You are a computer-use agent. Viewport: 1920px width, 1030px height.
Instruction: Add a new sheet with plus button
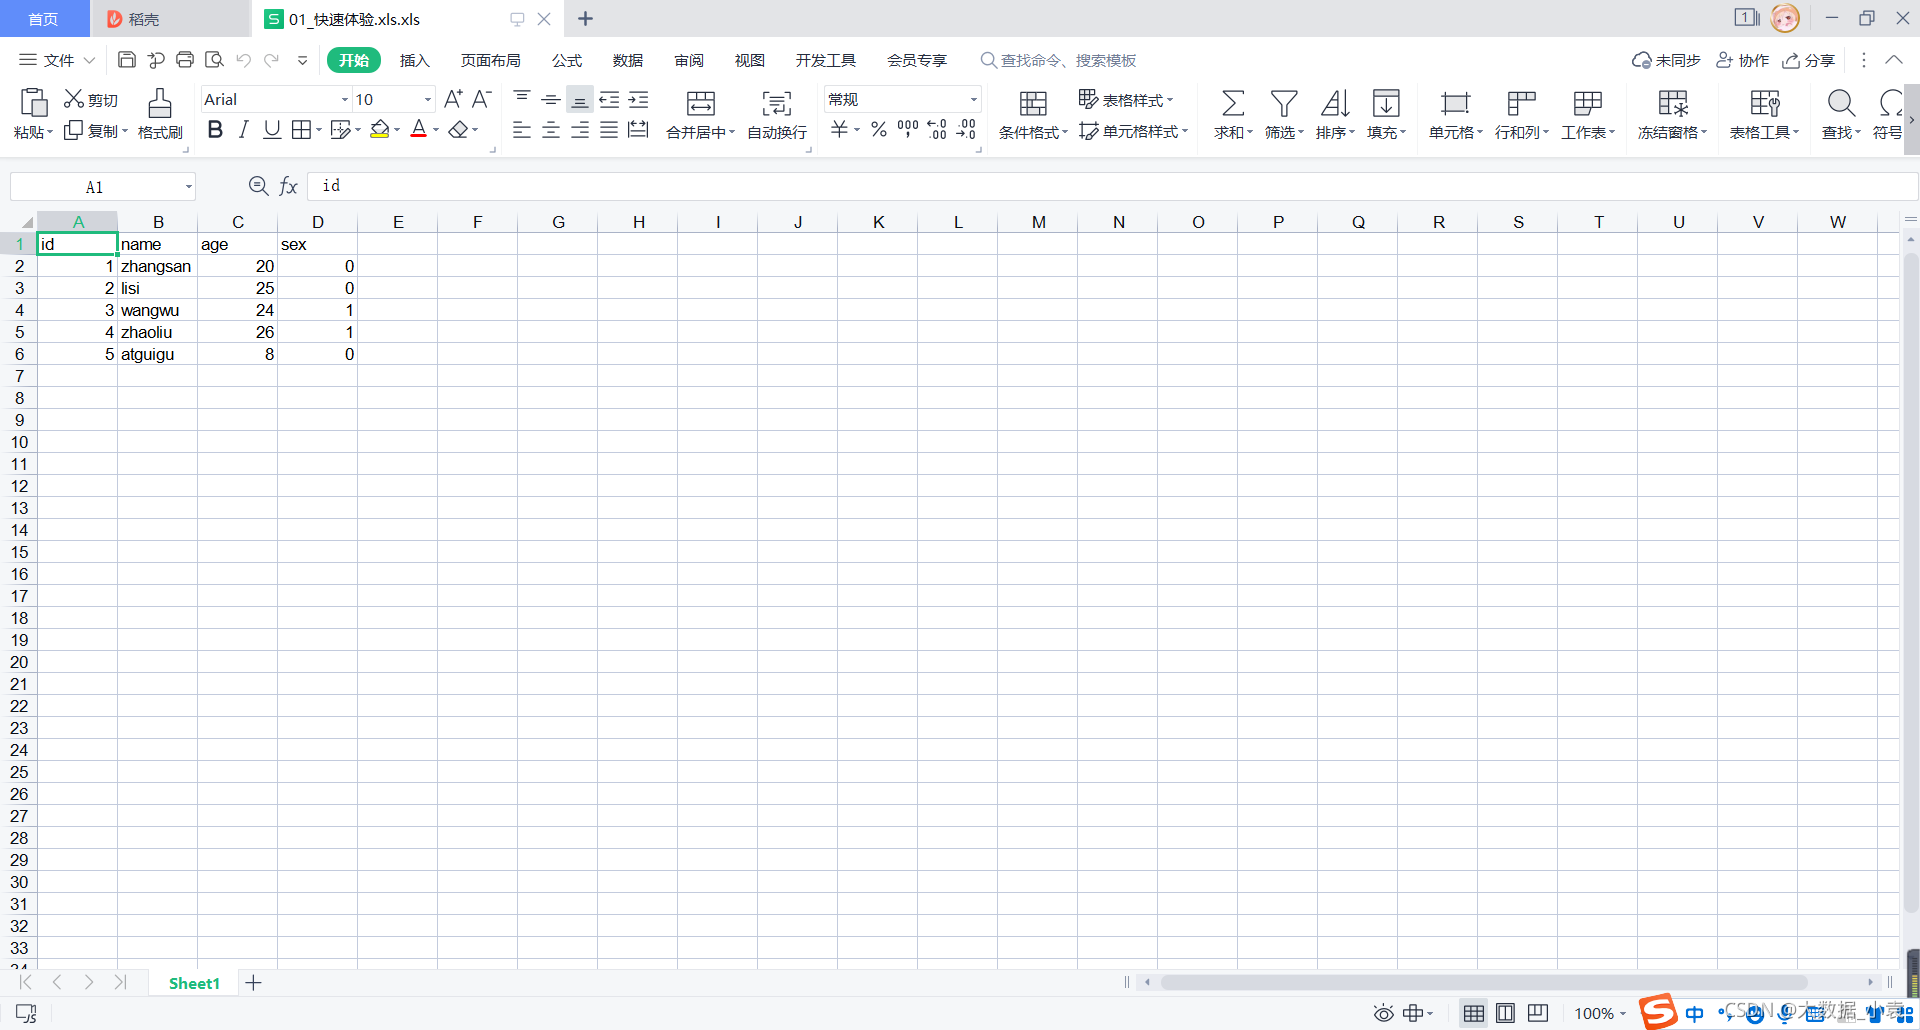point(254,983)
